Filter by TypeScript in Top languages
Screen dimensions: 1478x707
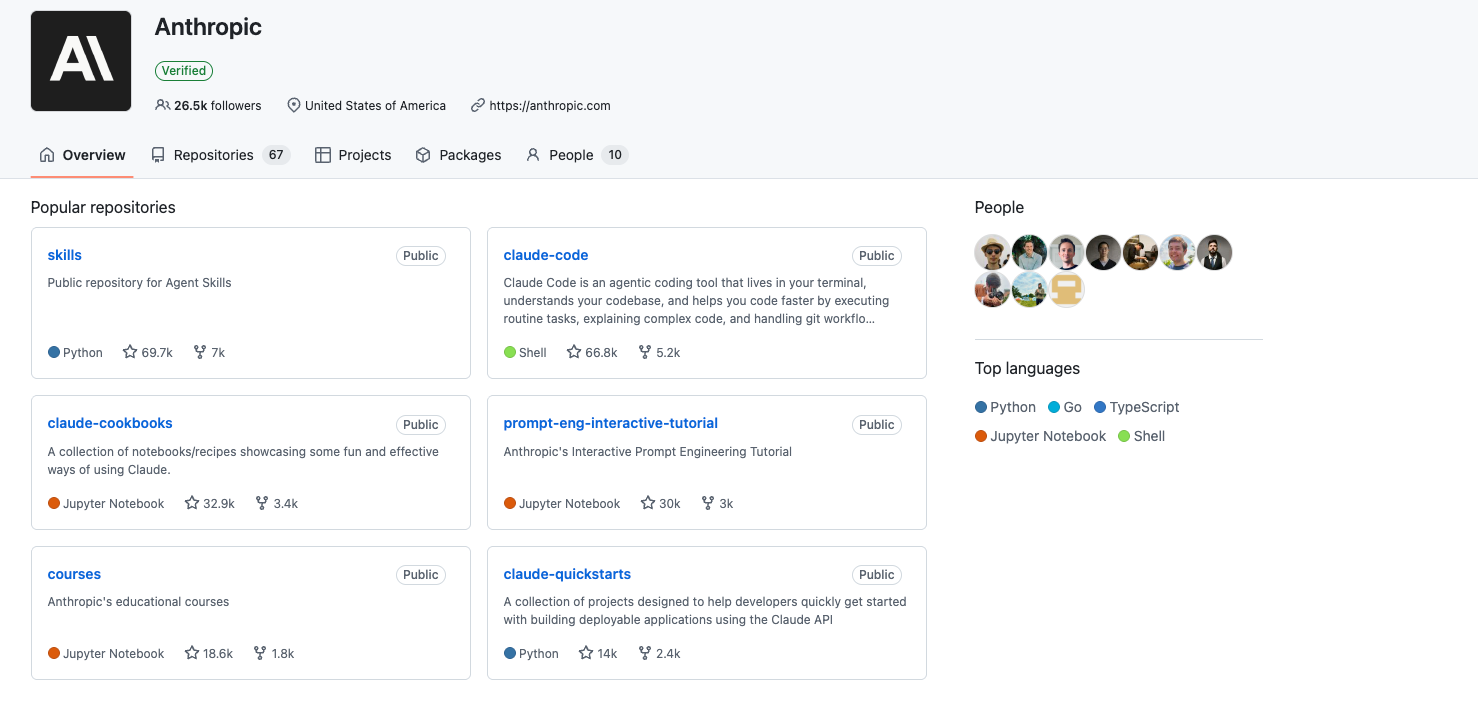pos(1137,407)
